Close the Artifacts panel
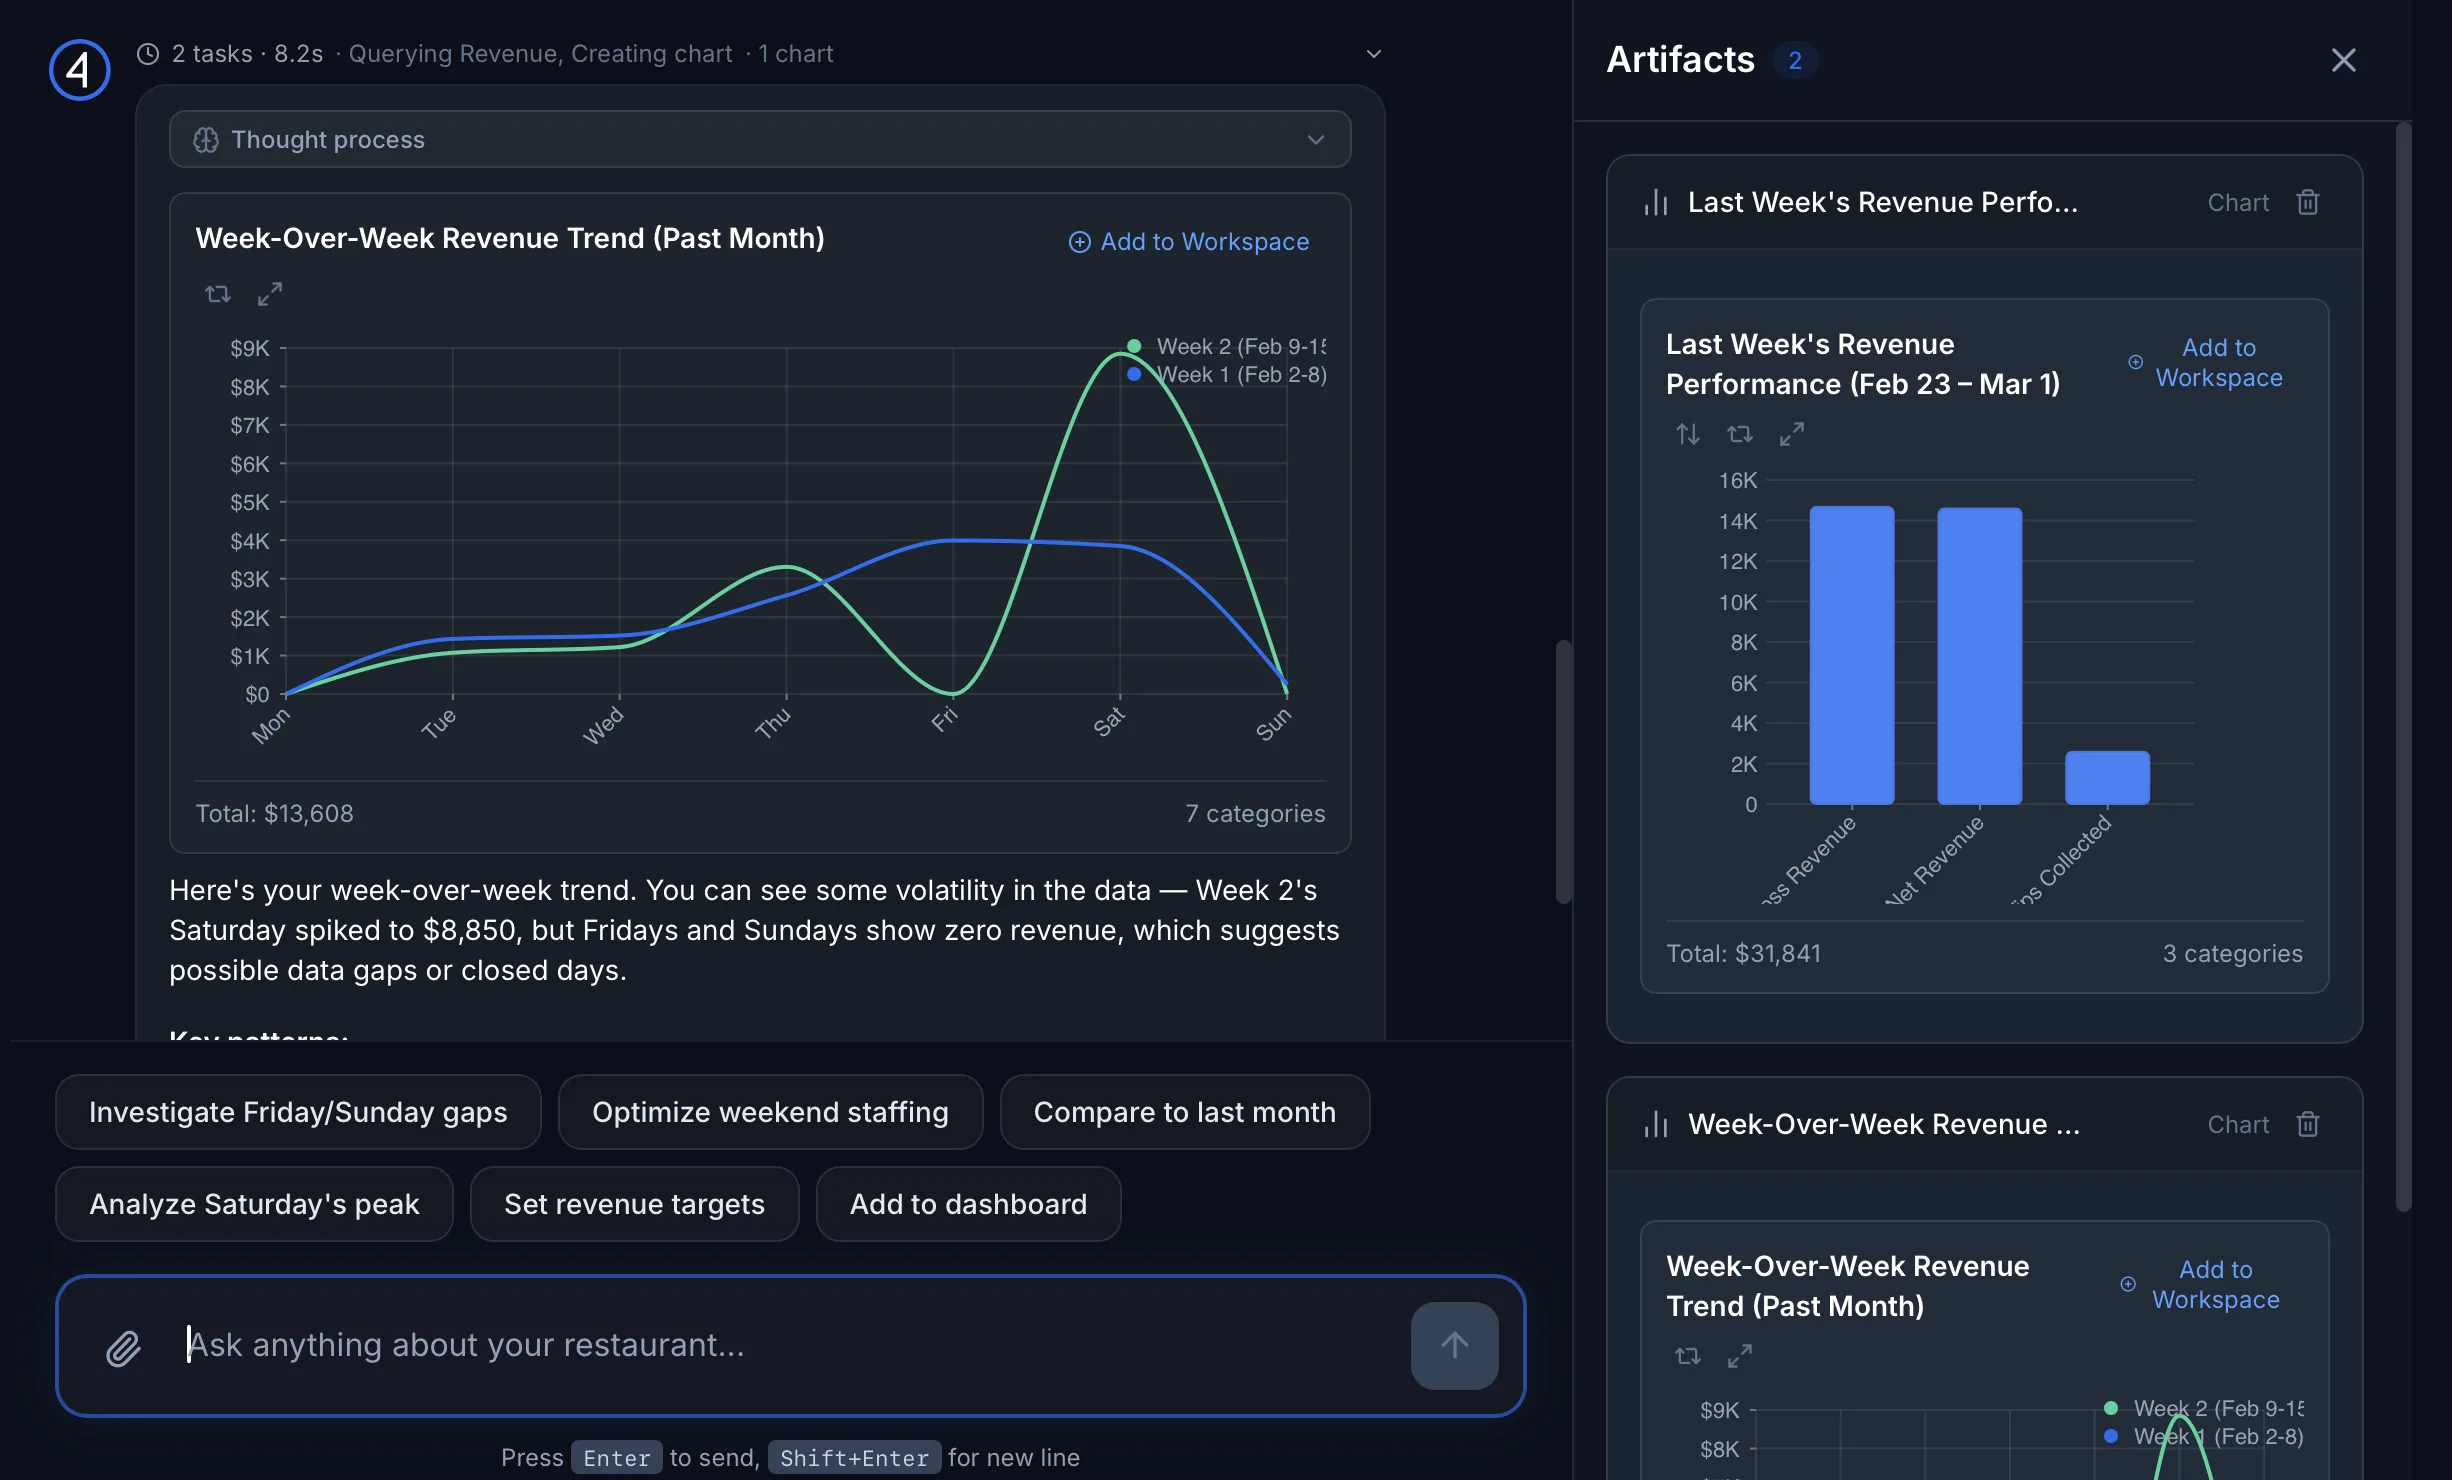Image resolution: width=2452 pixels, height=1480 pixels. coord(2343,60)
